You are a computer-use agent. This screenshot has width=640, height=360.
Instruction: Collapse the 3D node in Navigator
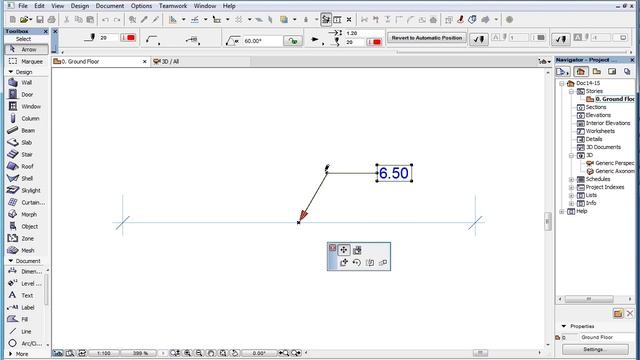(x=571, y=156)
